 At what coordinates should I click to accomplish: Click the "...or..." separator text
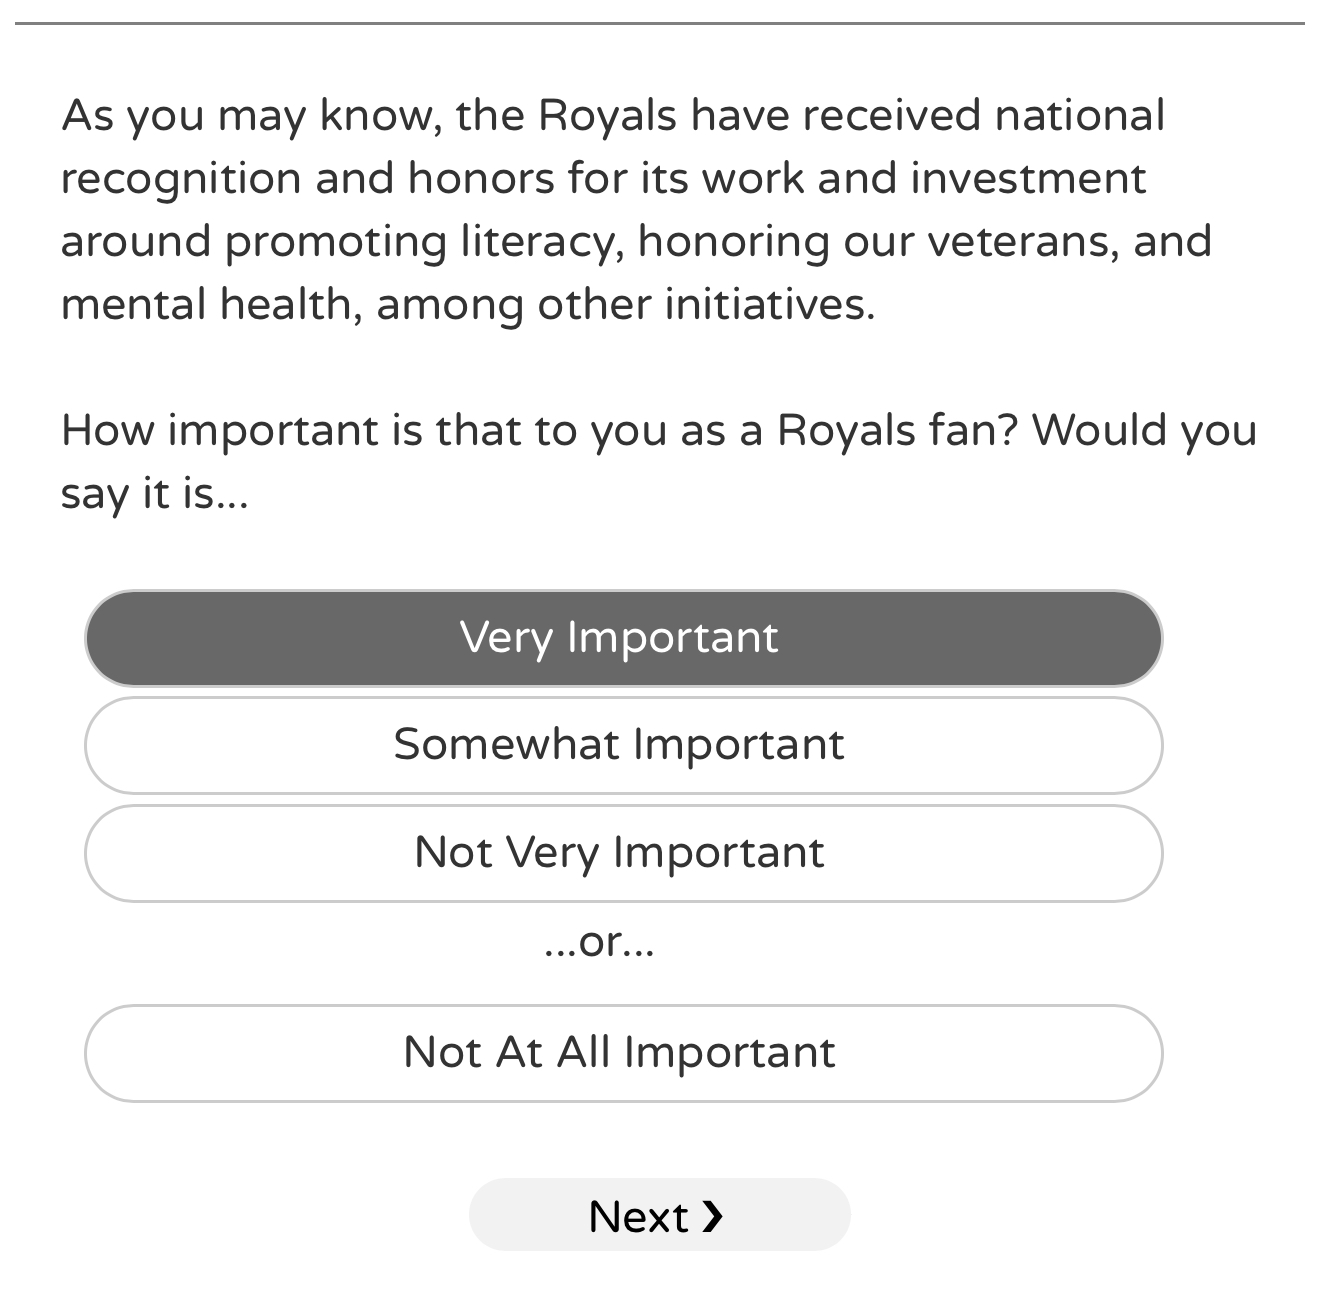tap(599, 942)
